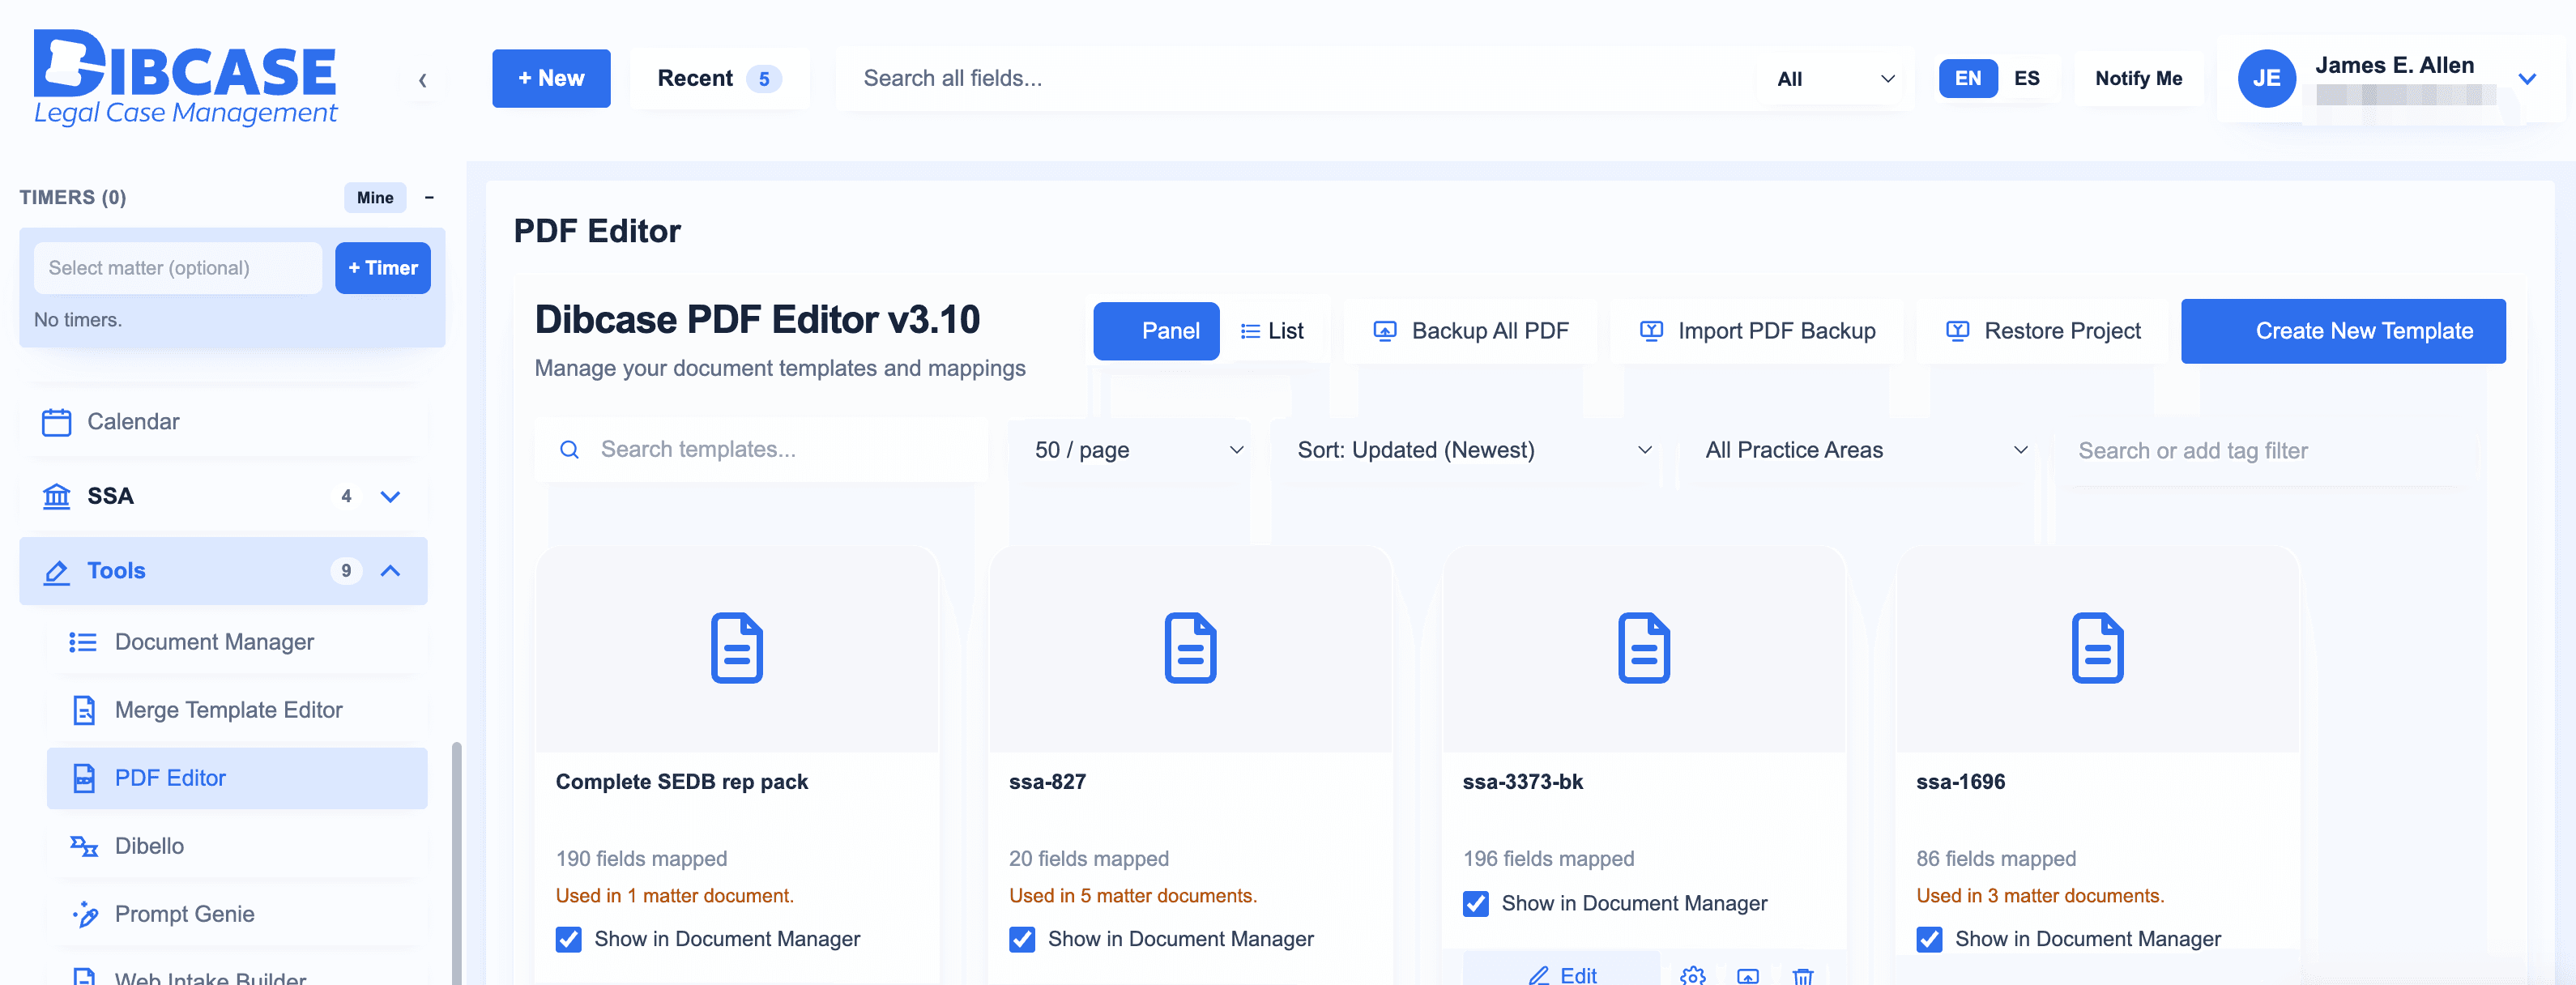Open the Recent items menu
Screen dimensions: 2576x985
(719, 79)
